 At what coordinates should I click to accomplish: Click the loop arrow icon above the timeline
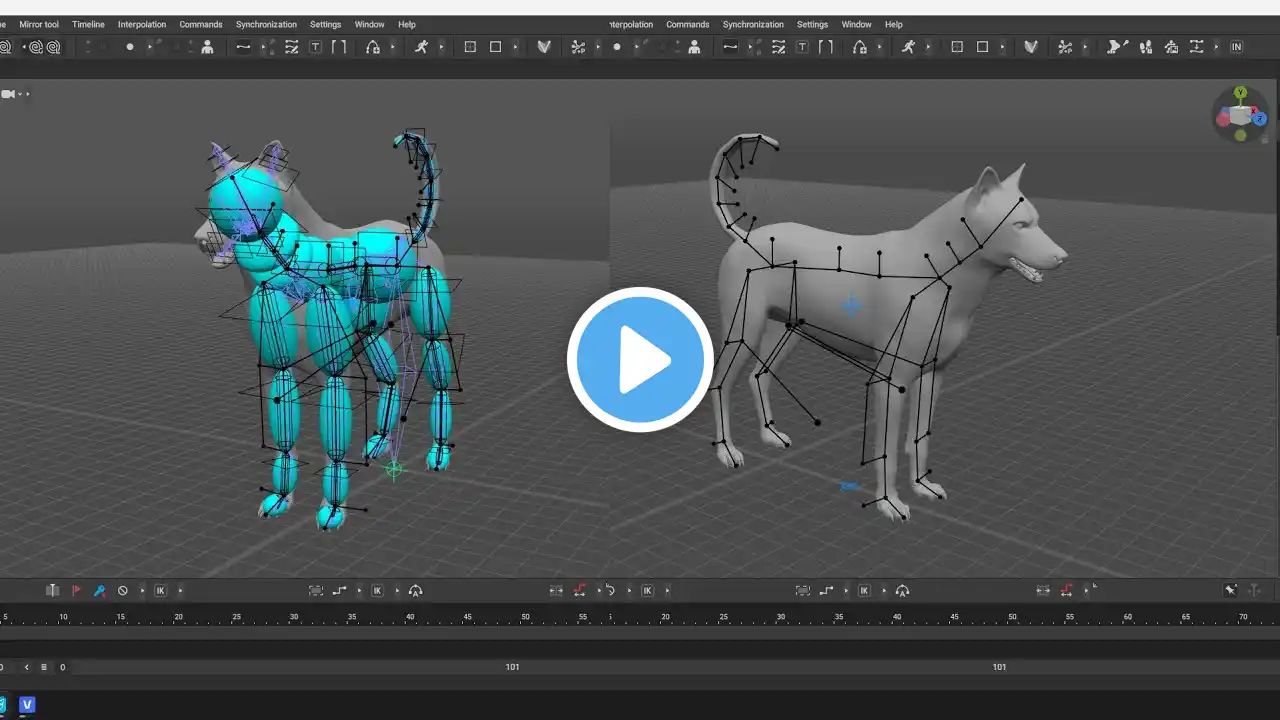610,591
